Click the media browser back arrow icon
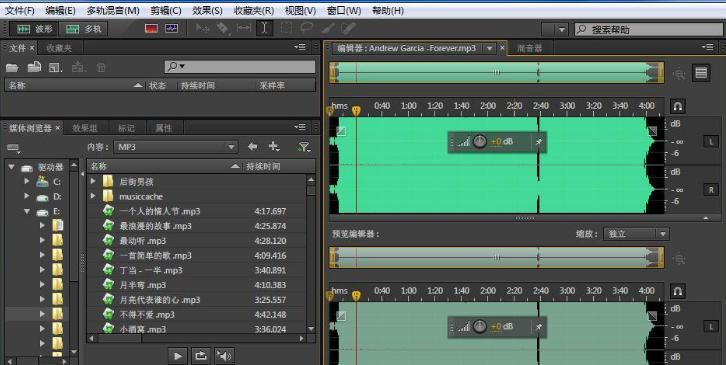 [252, 146]
